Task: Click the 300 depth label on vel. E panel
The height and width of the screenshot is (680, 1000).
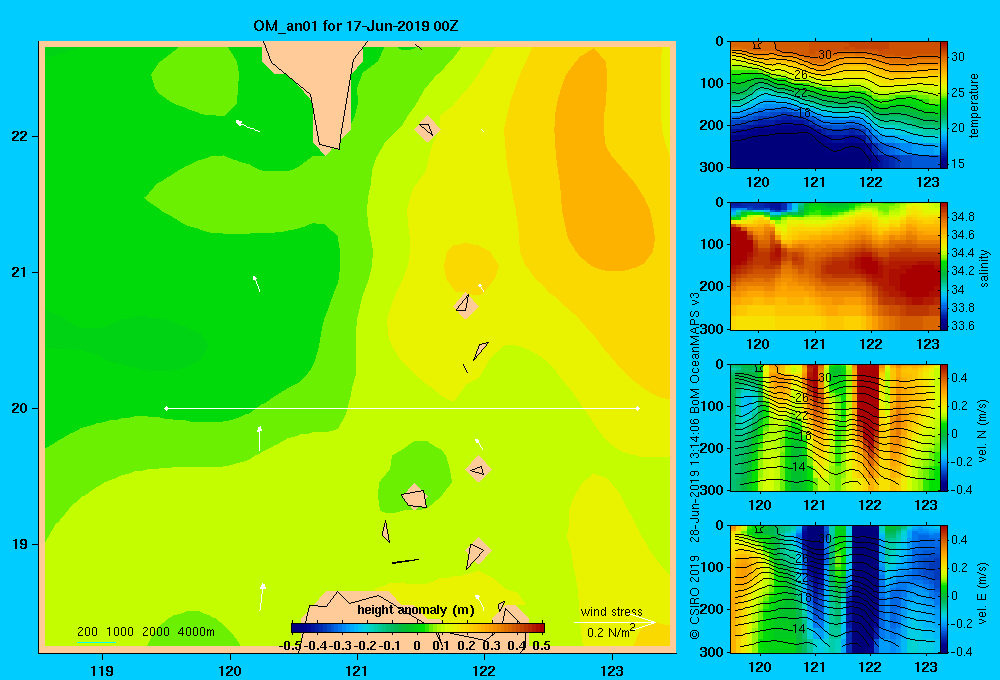Action: pos(712,651)
